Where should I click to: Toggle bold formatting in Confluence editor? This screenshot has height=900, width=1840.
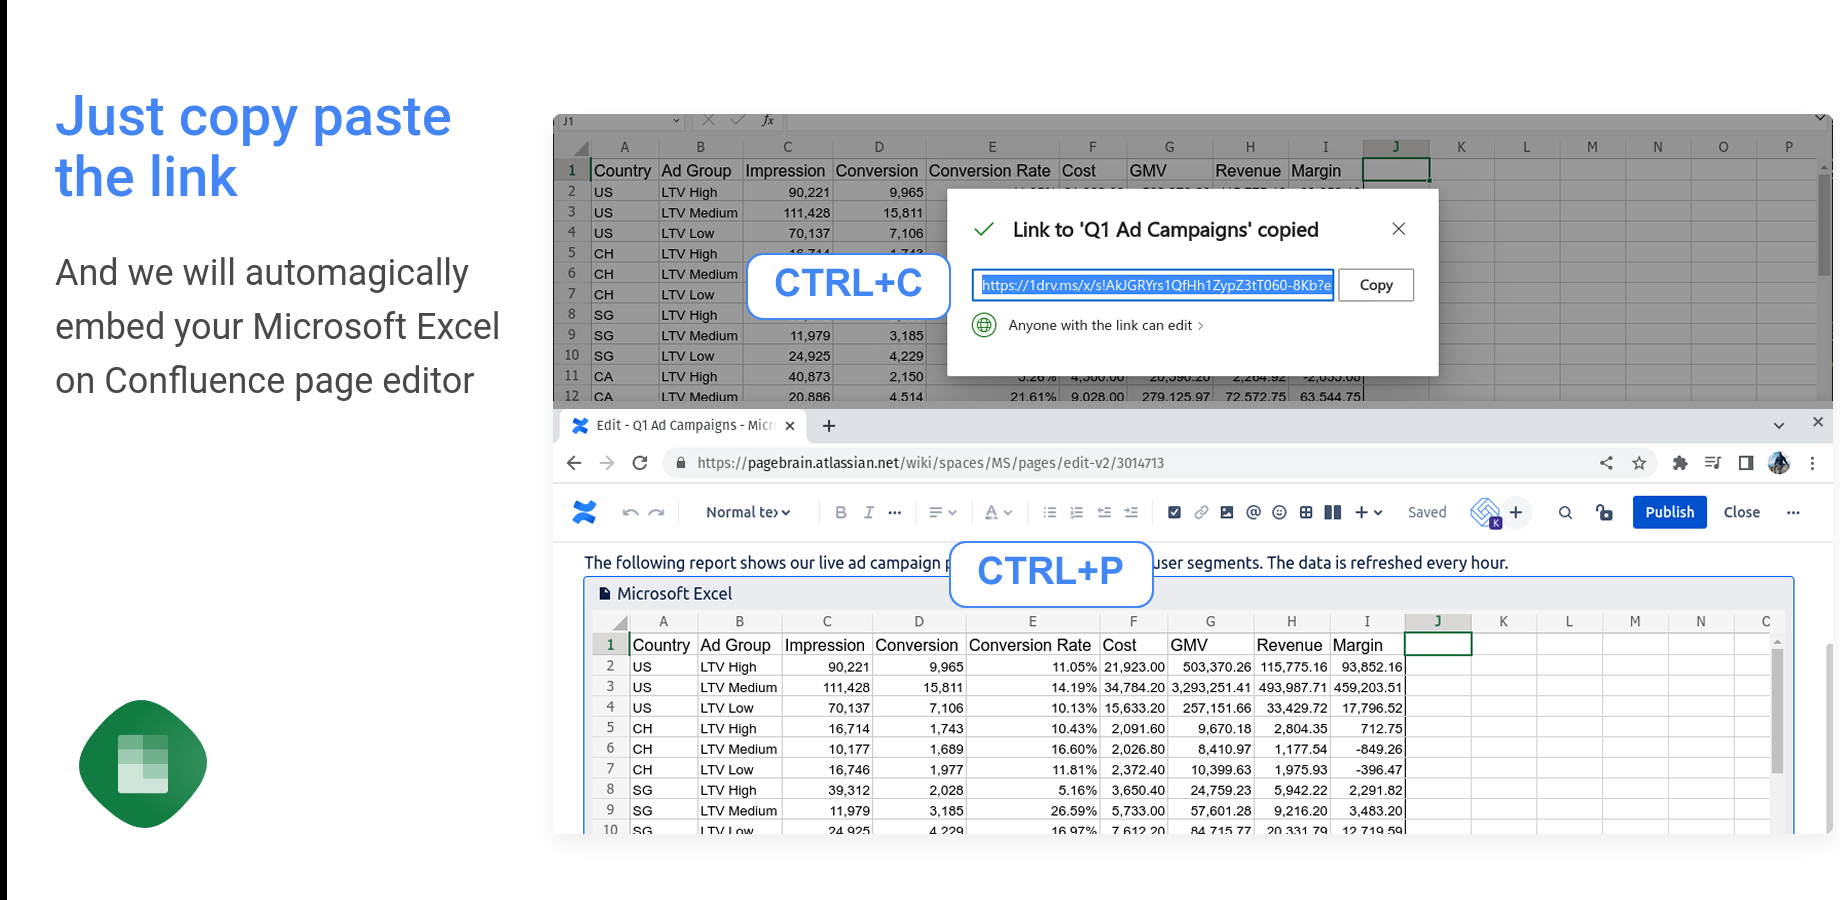(x=841, y=512)
